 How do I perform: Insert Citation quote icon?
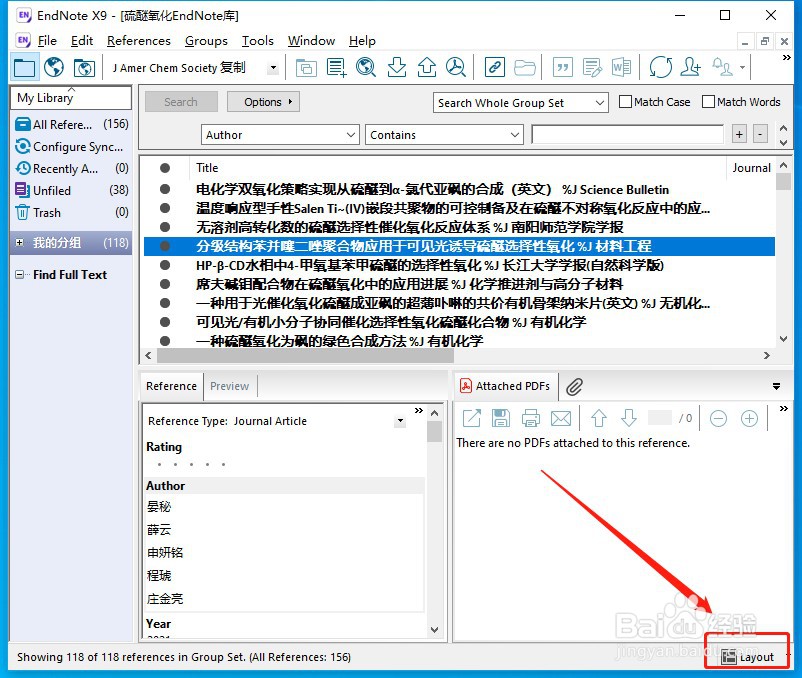pyautogui.click(x=563, y=67)
